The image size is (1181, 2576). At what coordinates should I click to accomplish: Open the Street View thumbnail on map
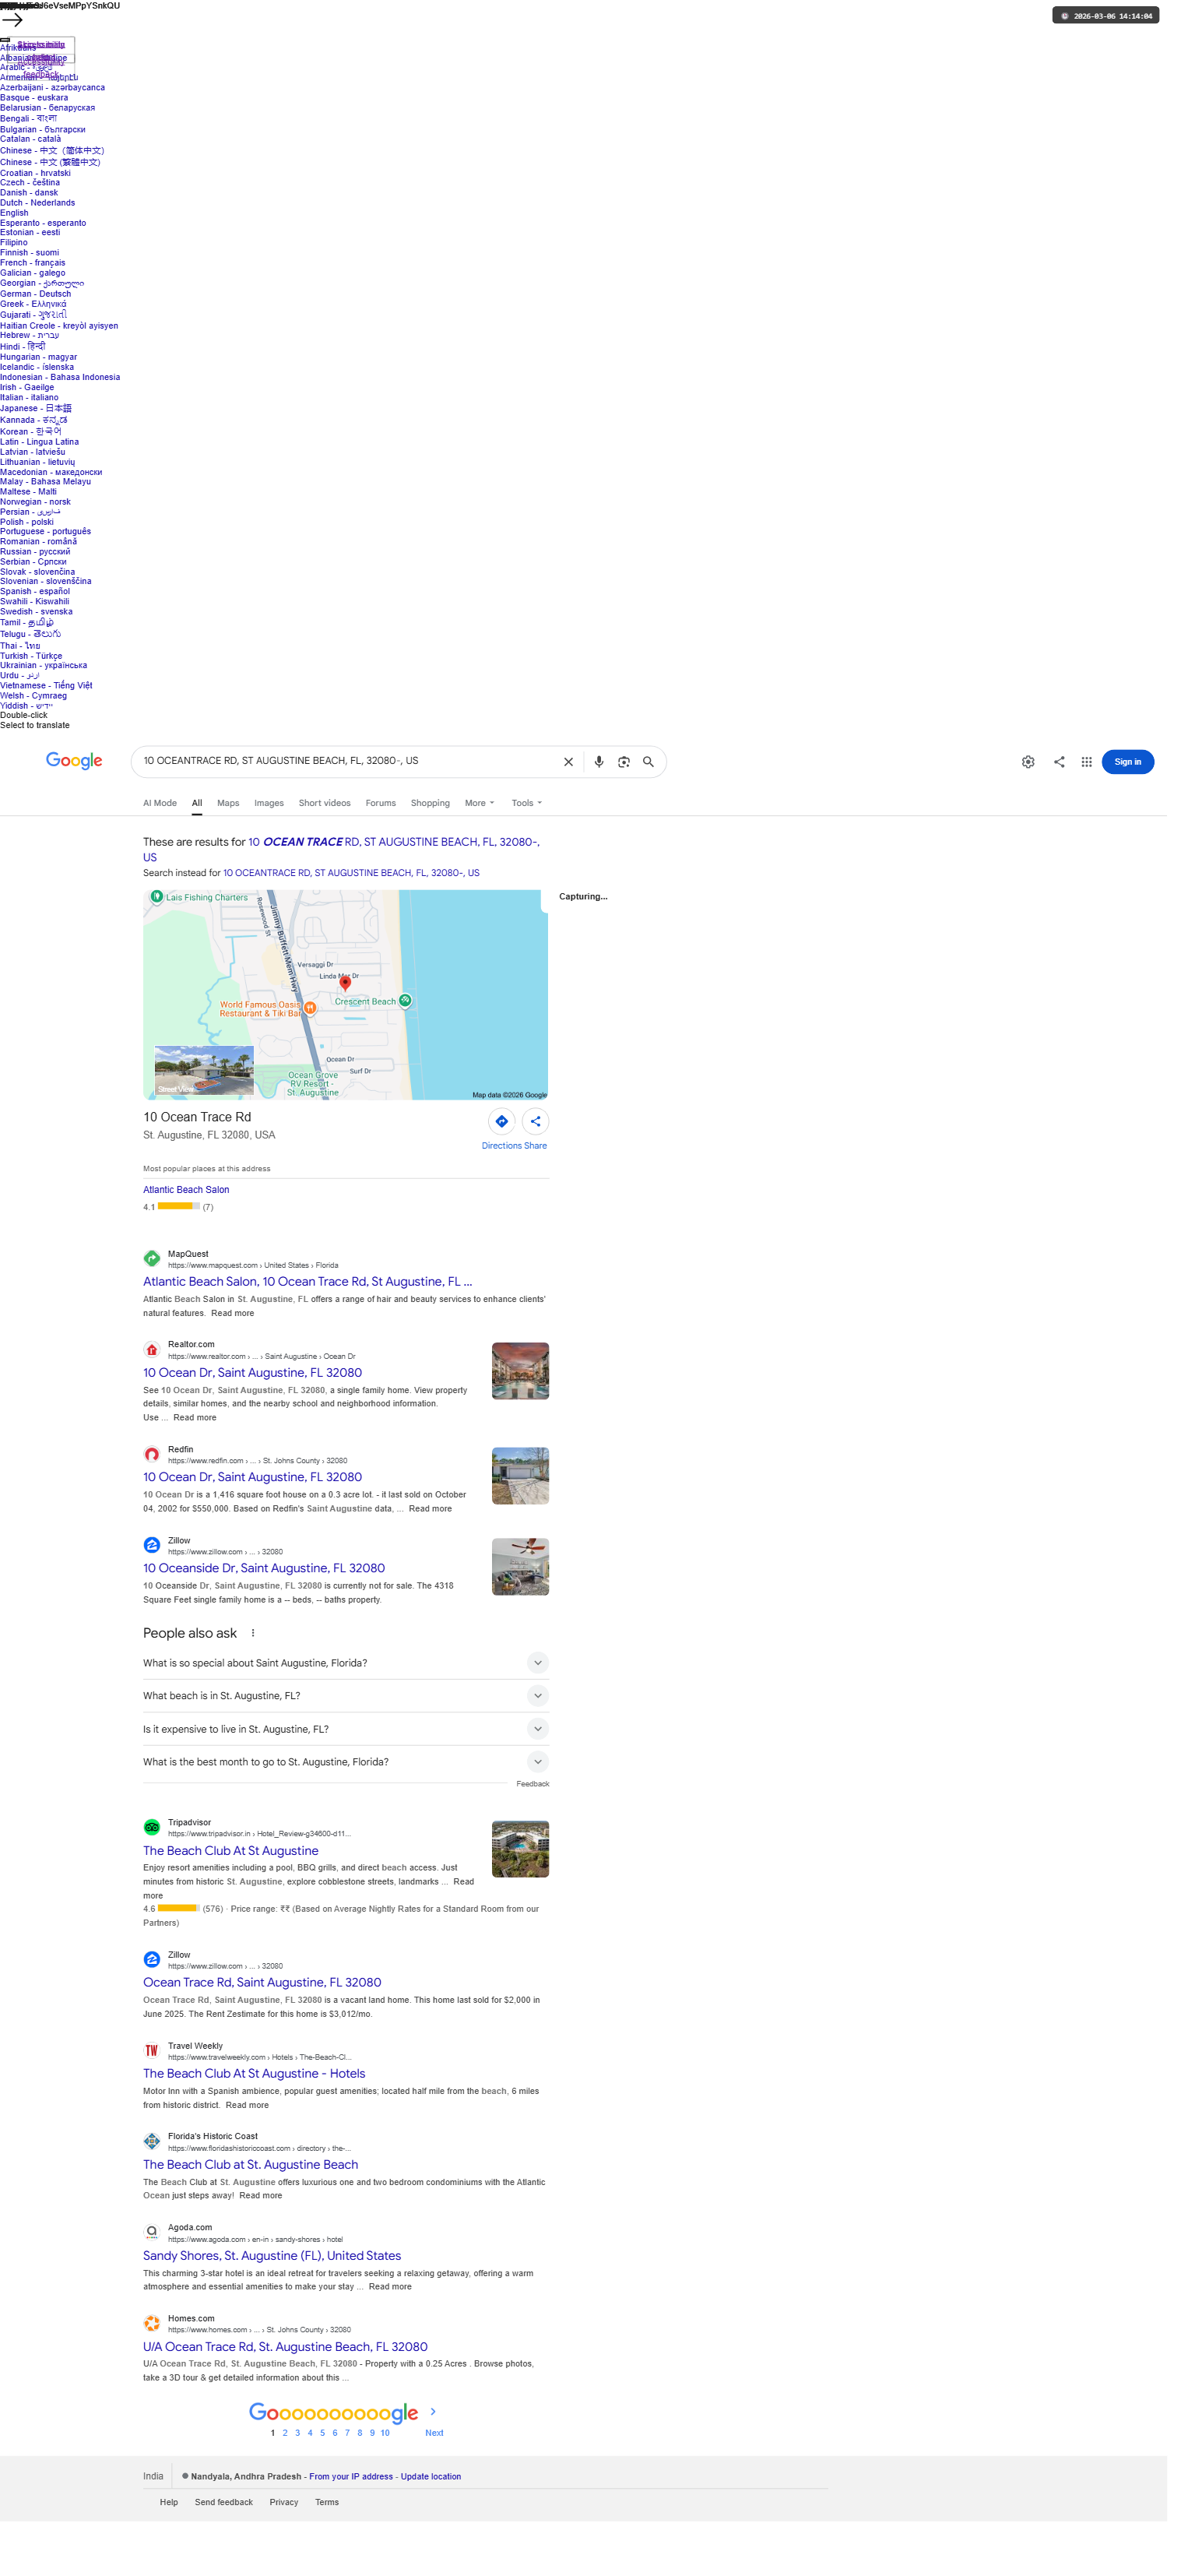204,1071
